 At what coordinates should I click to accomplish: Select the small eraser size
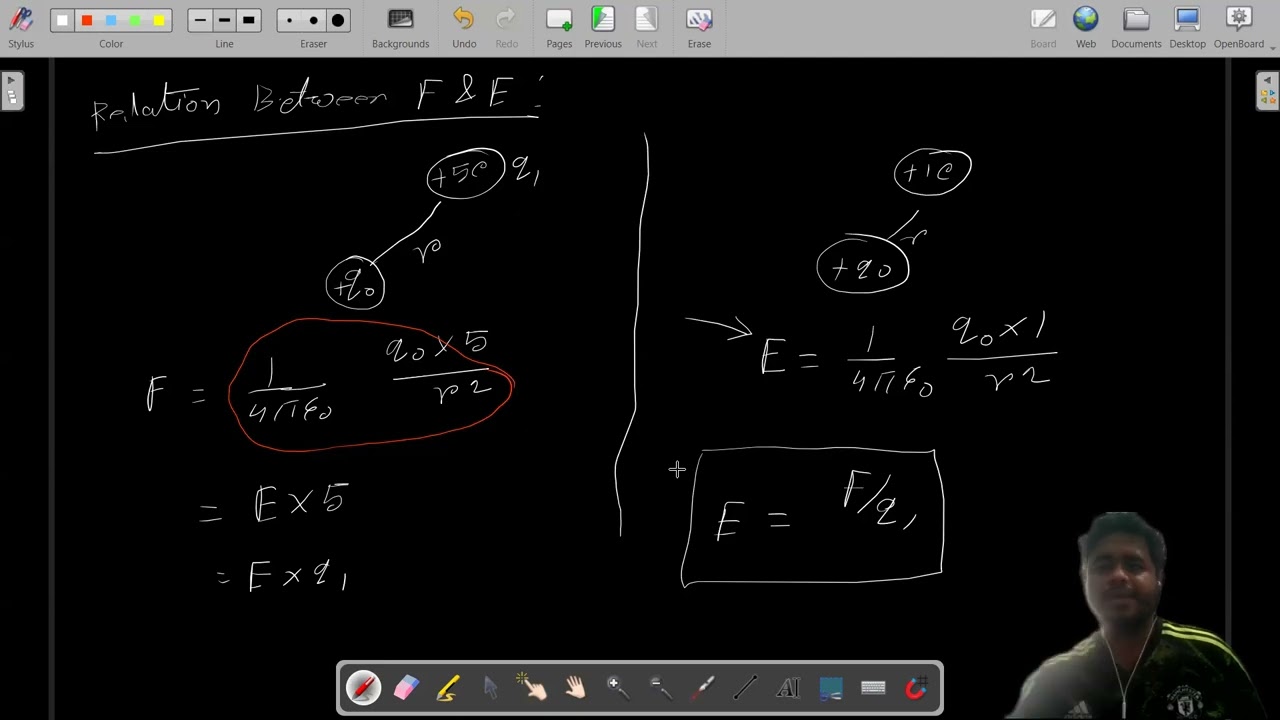point(289,20)
